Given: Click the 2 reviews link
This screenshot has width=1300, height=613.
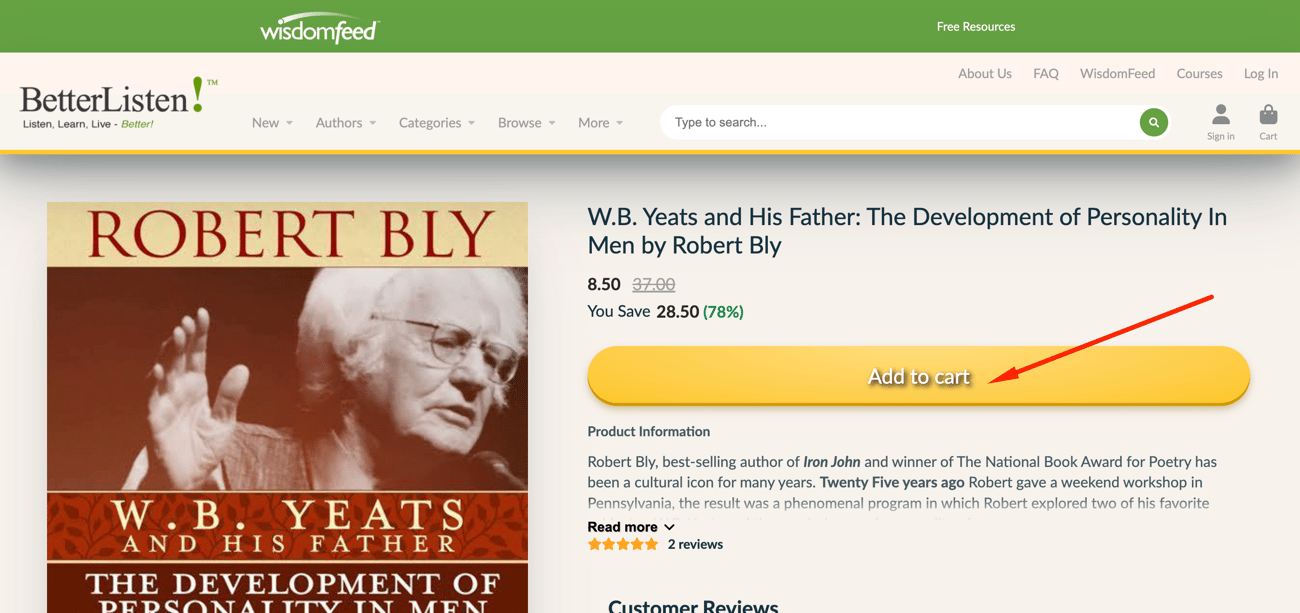Looking at the screenshot, I should 695,544.
